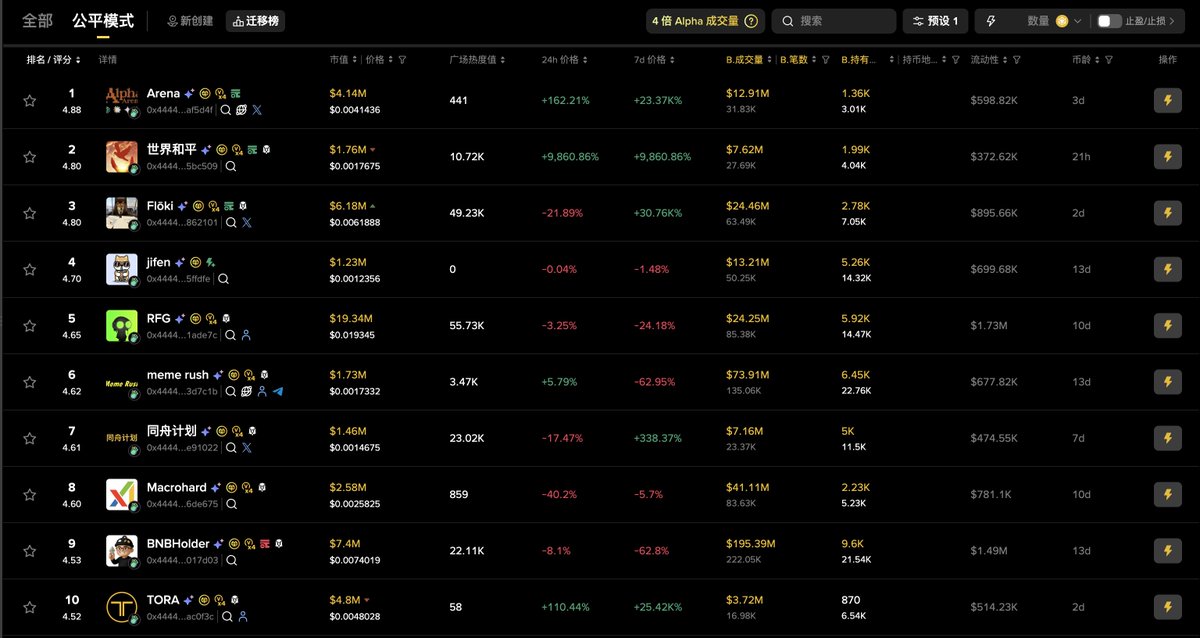1200x638 pixels.
Task: Open the Macrohard token logo
Action: coord(122,494)
